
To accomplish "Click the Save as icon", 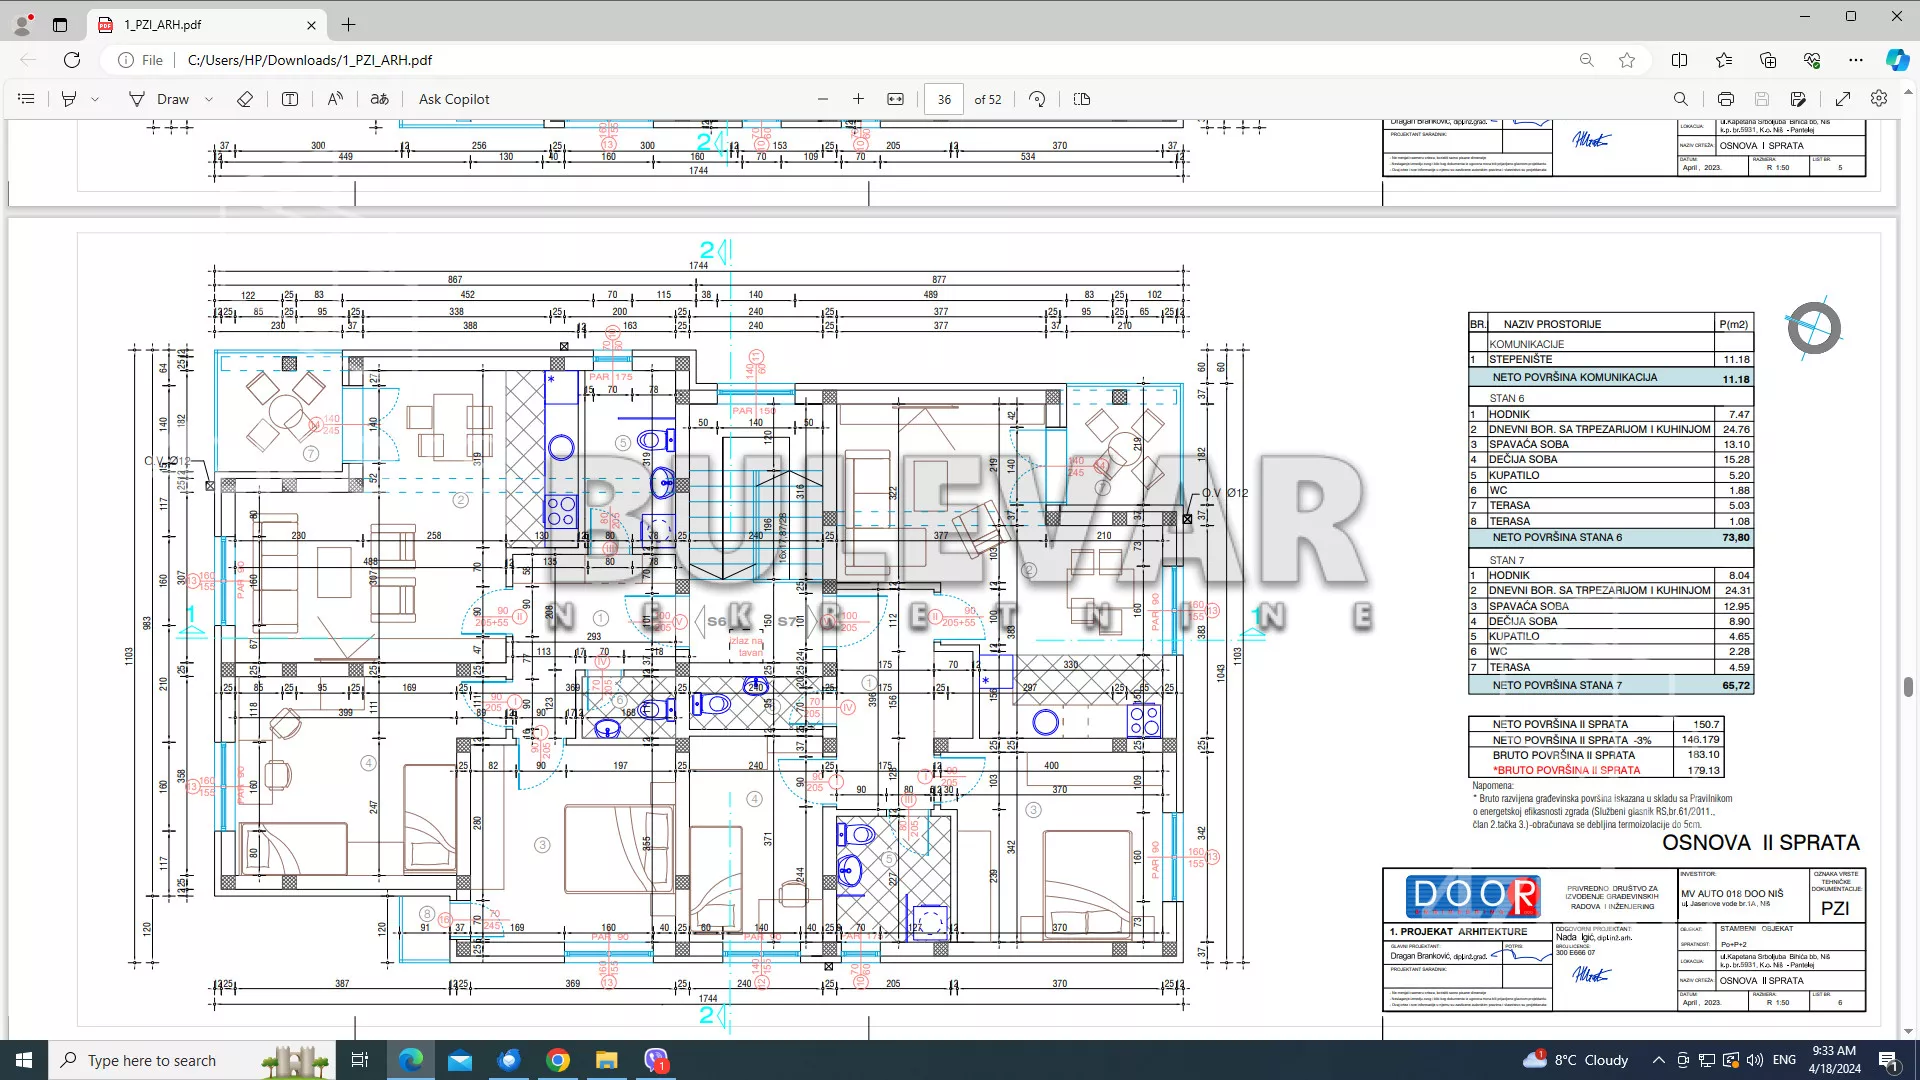I will pyautogui.click(x=1798, y=99).
